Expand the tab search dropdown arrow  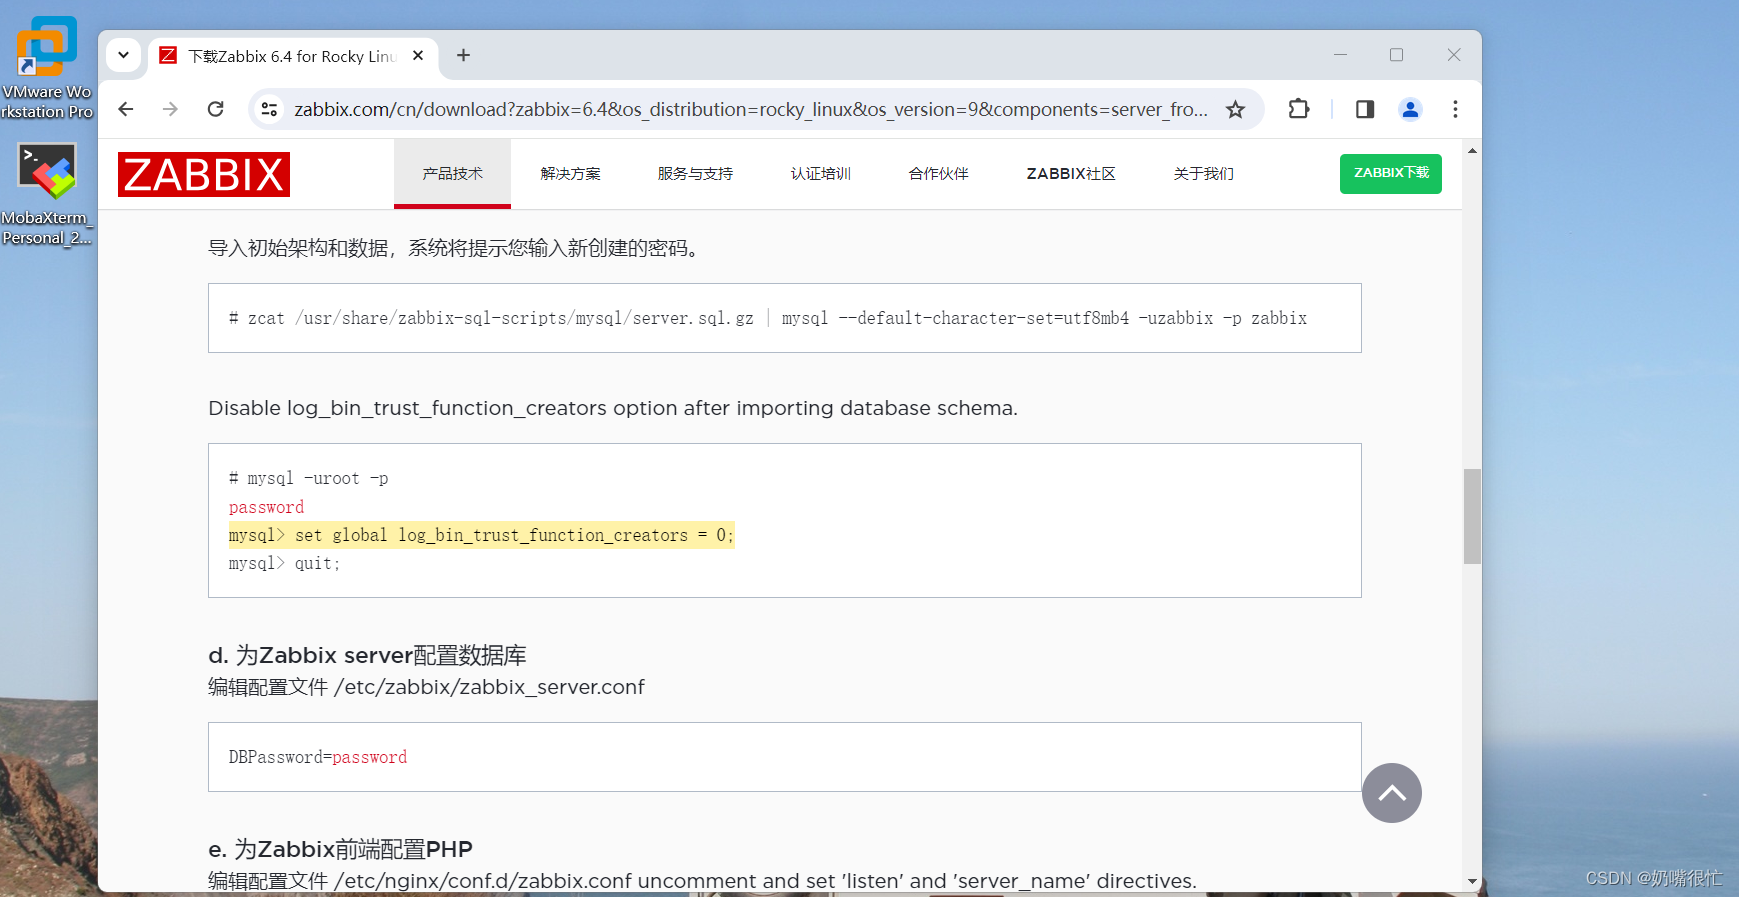[123, 55]
